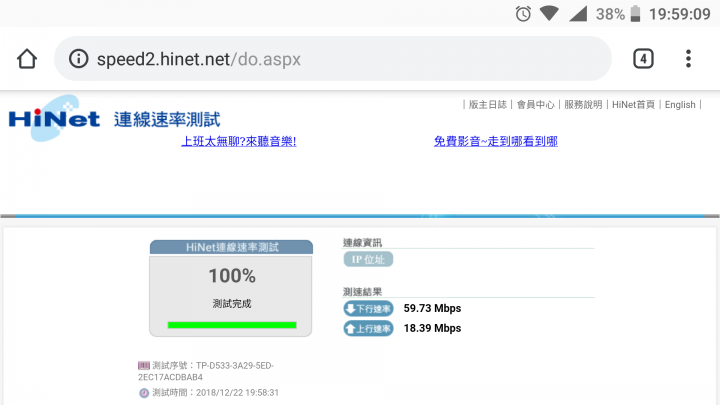Image resolution: width=720 pixels, height=405 pixels.
Task: Click the clock icon beside 測試時間
Action: pos(144,393)
